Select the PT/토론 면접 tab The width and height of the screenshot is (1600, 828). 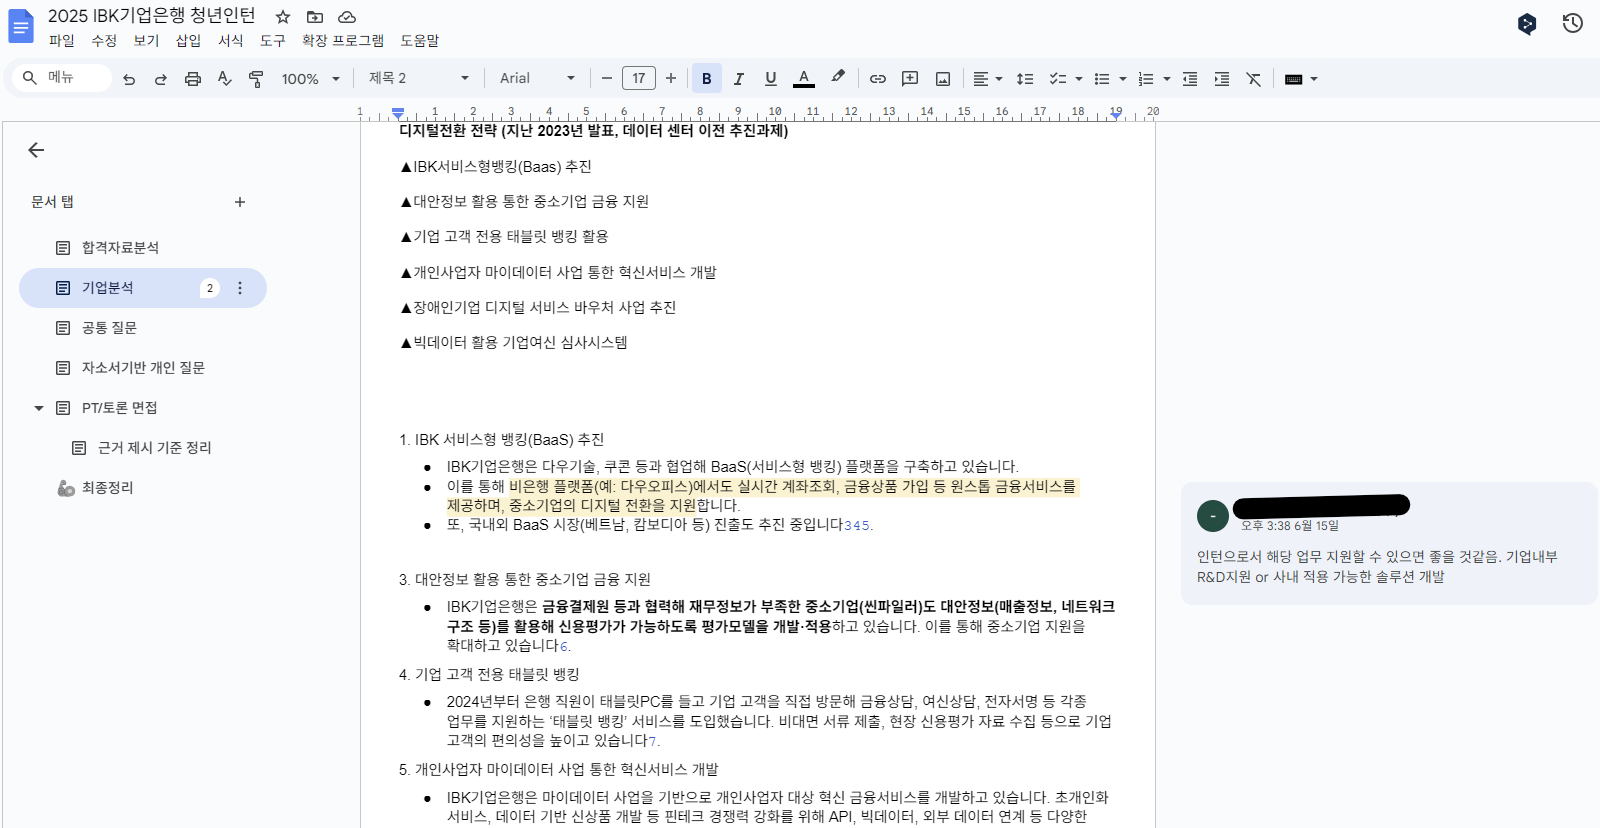pos(119,408)
